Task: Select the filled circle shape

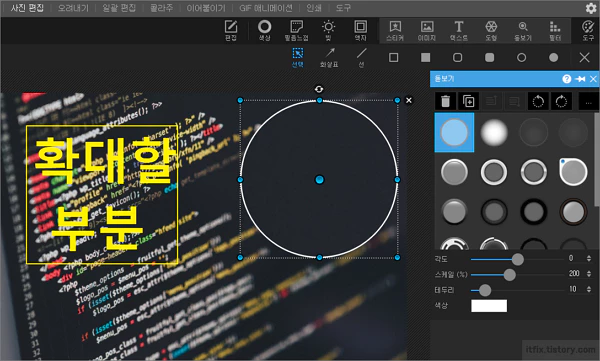Action: [553, 57]
